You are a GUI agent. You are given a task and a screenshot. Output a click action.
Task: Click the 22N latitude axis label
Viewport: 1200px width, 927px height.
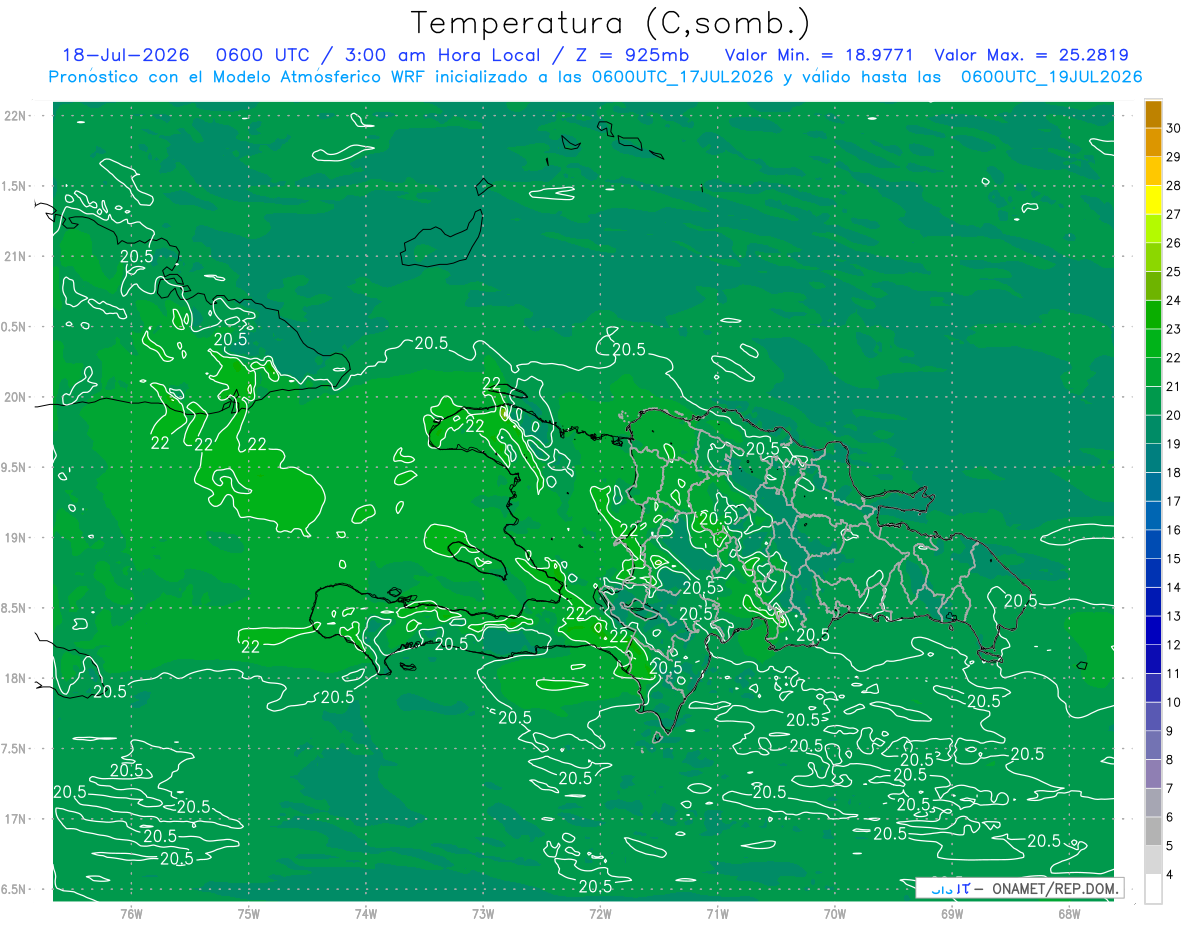tap(17, 116)
